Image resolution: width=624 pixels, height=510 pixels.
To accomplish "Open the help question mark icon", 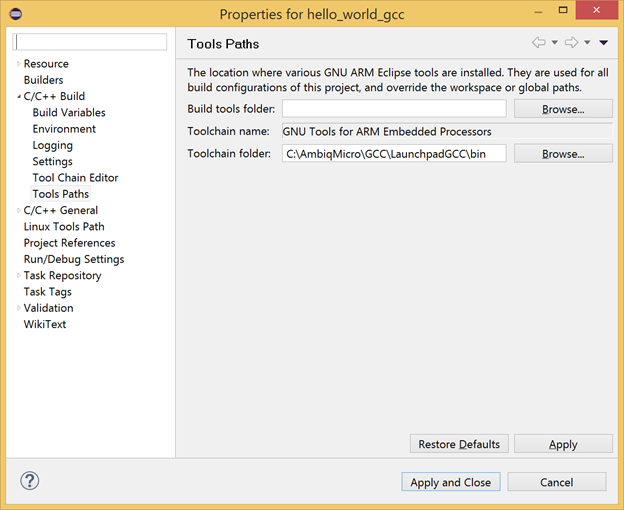I will click(x=30, y=481).
